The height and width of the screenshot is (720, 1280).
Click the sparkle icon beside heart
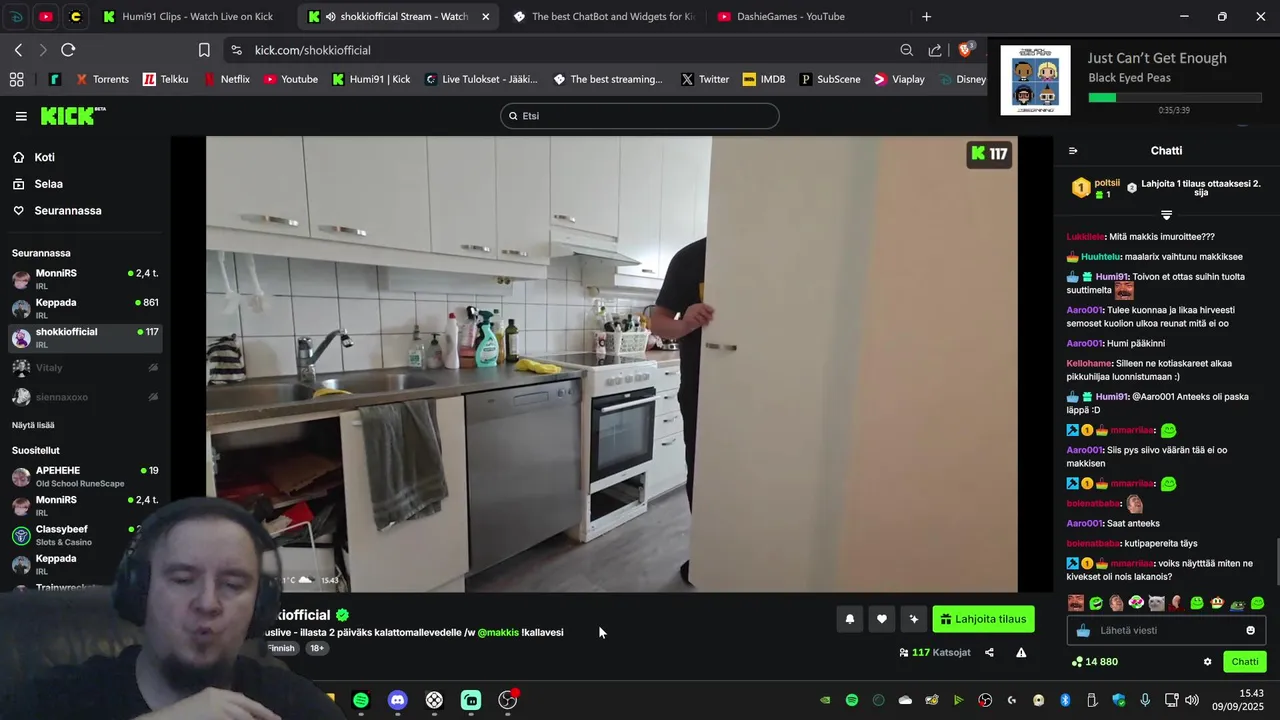point(913,619)
